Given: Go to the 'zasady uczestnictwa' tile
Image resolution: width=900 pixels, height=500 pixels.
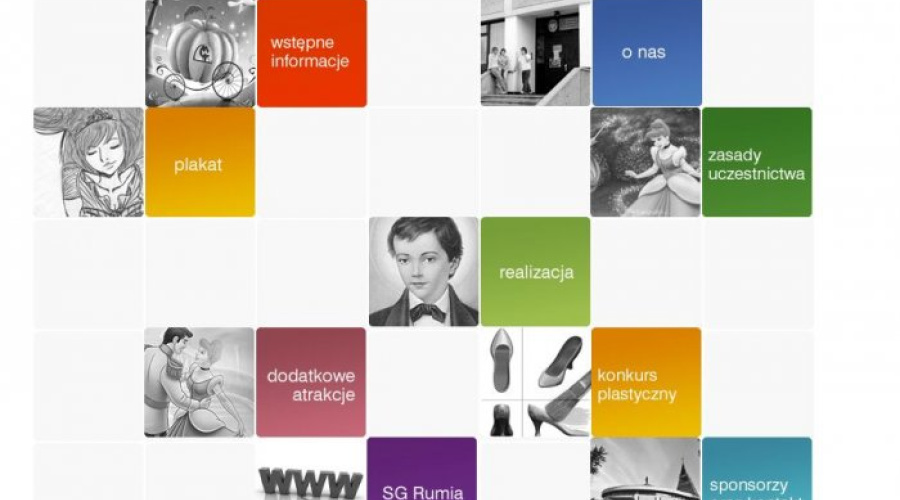Looking at the screenshot, I should pos(757,162).
